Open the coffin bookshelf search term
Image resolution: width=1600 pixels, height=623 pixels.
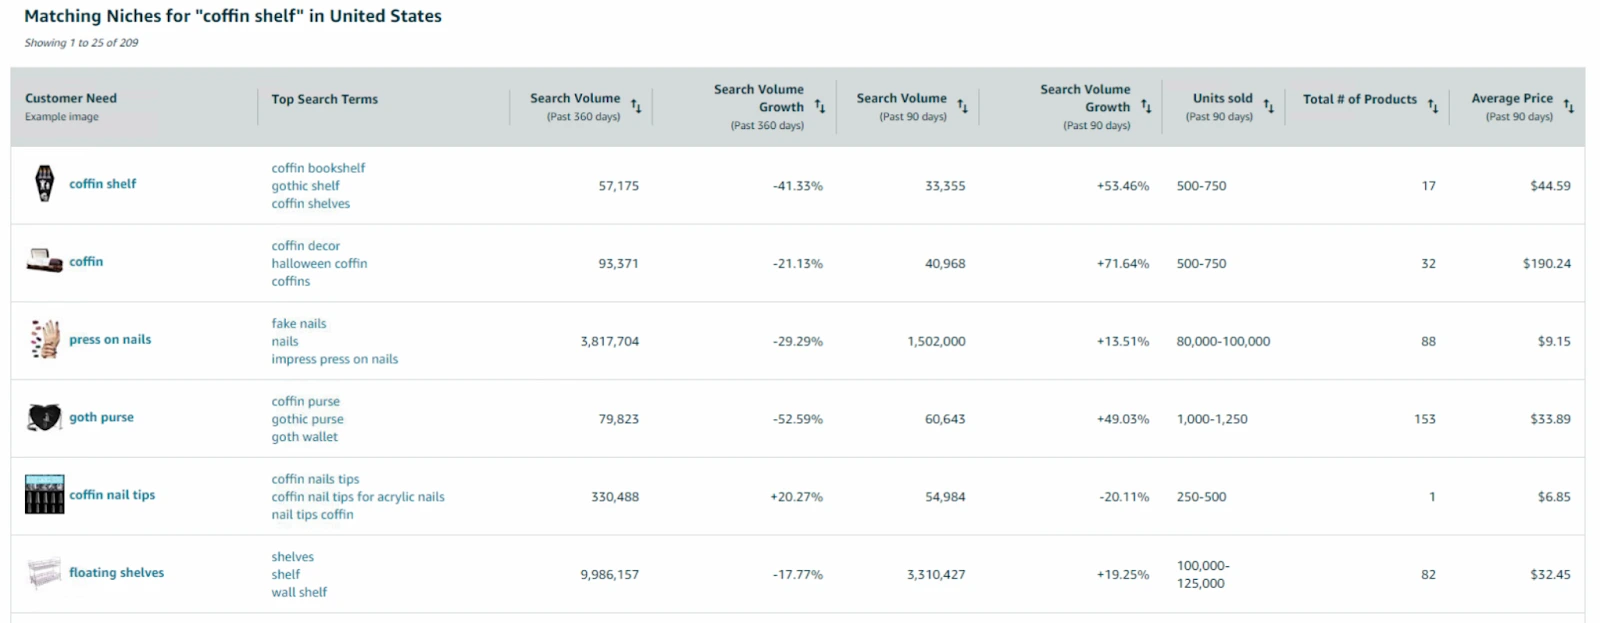click(x=318, y=168)
